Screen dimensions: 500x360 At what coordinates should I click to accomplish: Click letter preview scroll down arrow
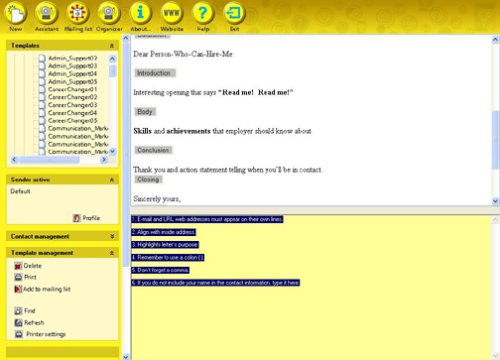(x=495, y=201)
